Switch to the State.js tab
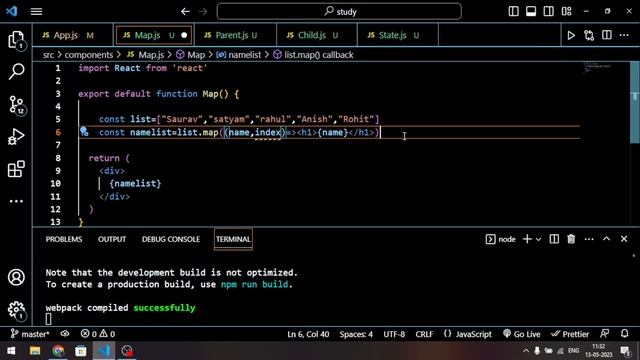 [x=398, y=35]
